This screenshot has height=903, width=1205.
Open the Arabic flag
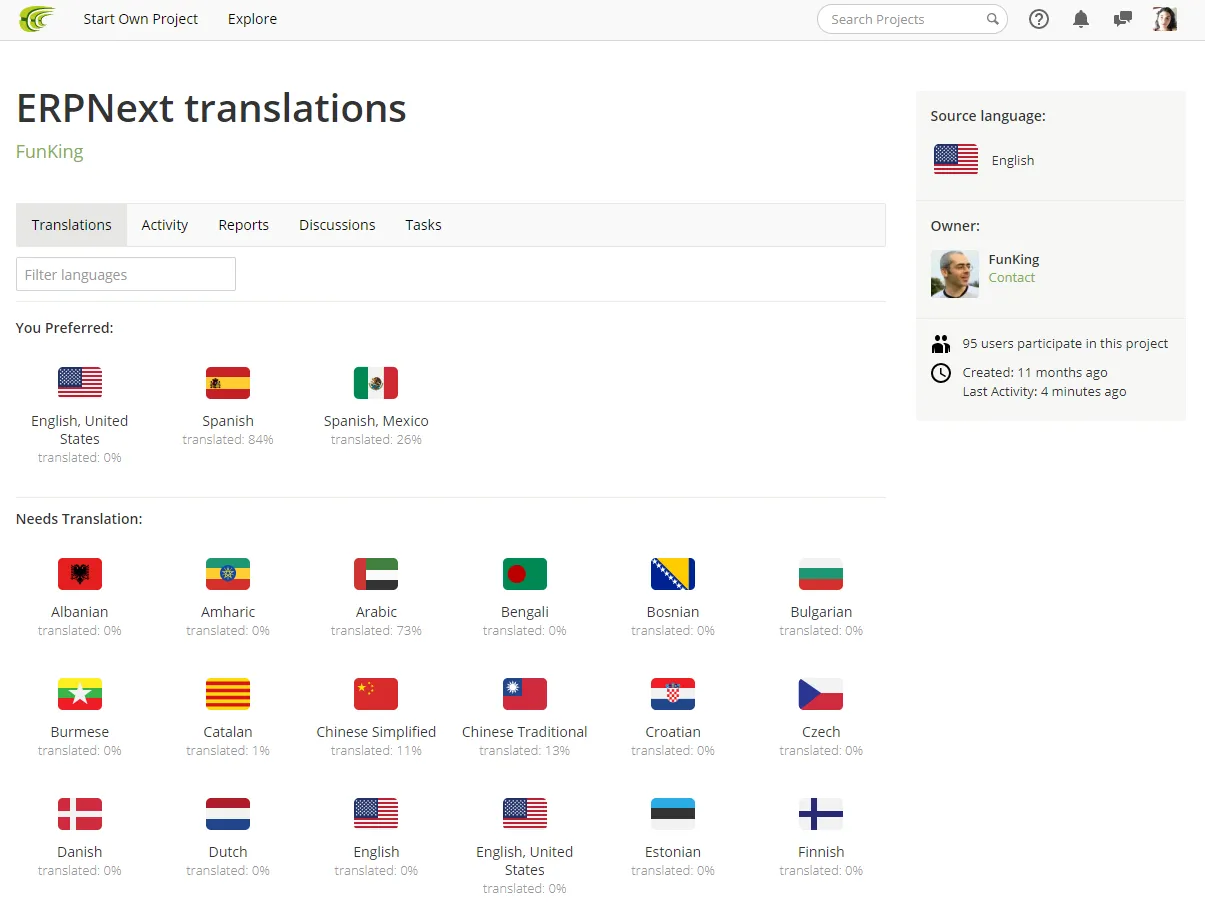[376, 574]
